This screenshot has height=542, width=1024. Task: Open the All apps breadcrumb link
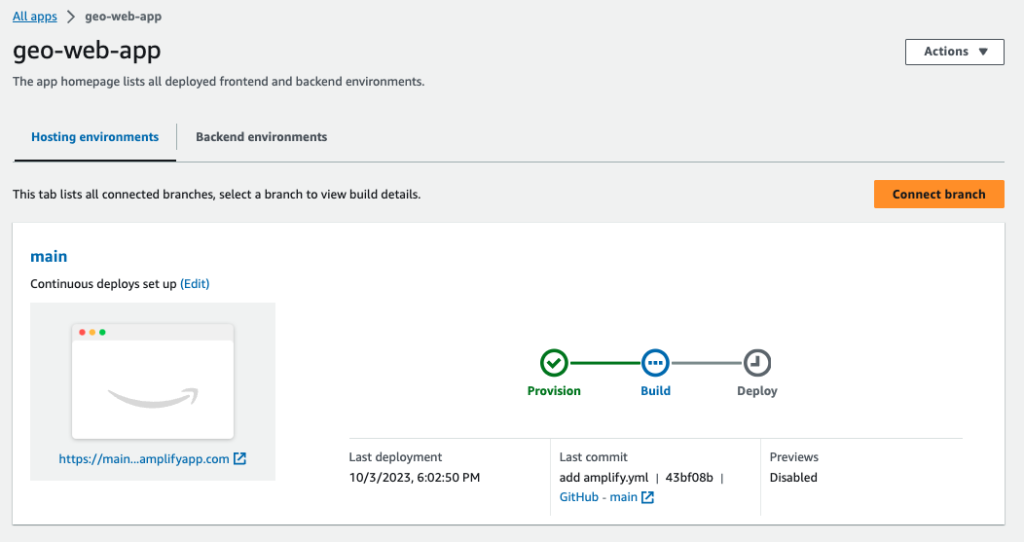(35, 16)
